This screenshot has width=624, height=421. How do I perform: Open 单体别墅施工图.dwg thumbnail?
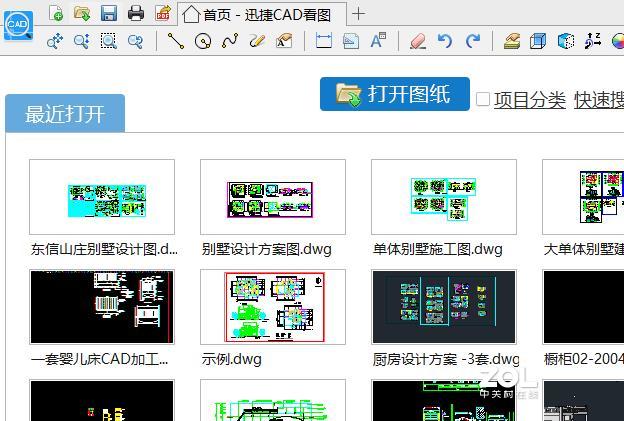tap(444, 197)
